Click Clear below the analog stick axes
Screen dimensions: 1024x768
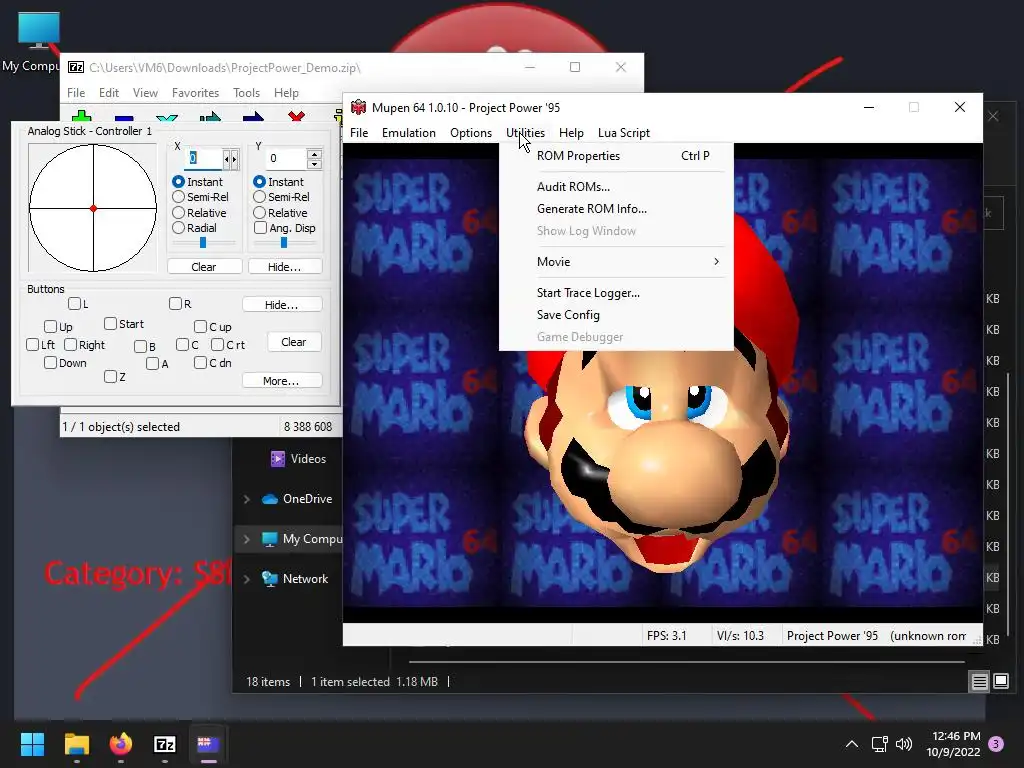[204, 266]
